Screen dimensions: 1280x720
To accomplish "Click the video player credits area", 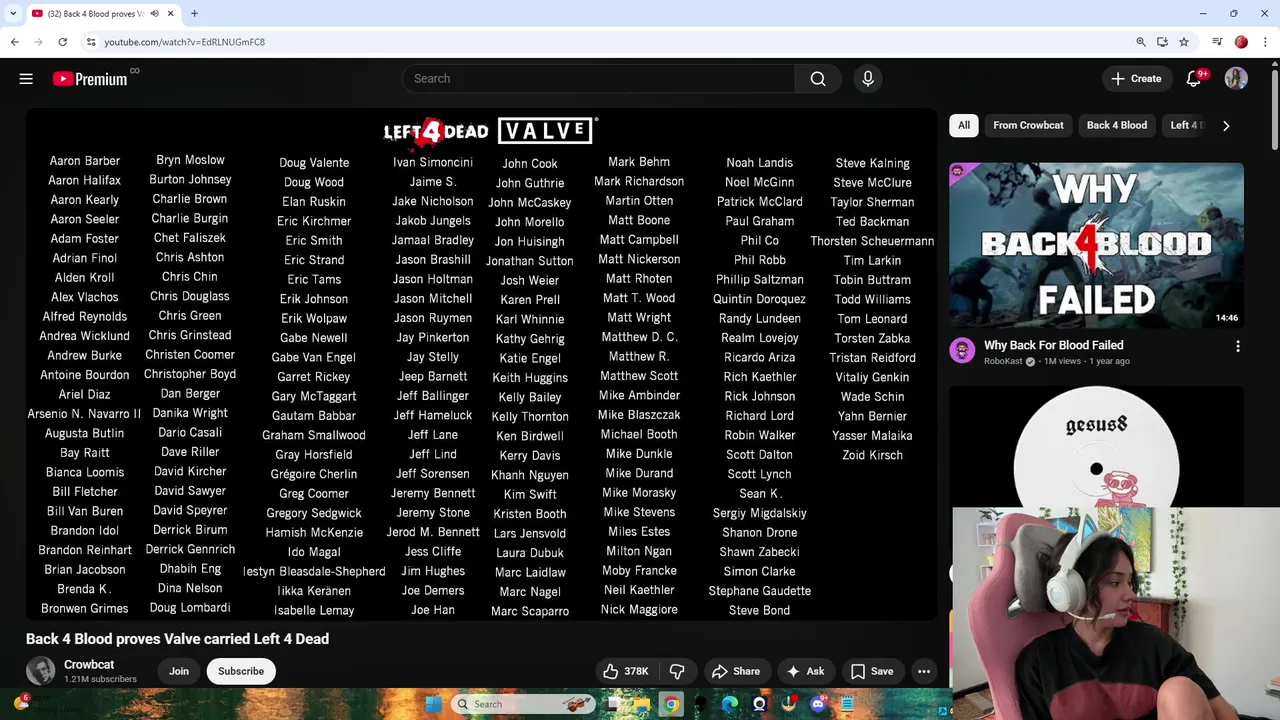I will point(481,364).
